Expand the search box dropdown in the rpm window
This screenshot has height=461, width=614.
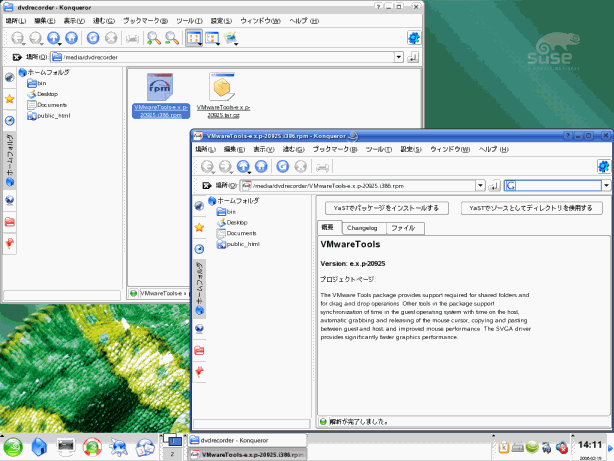605,185
